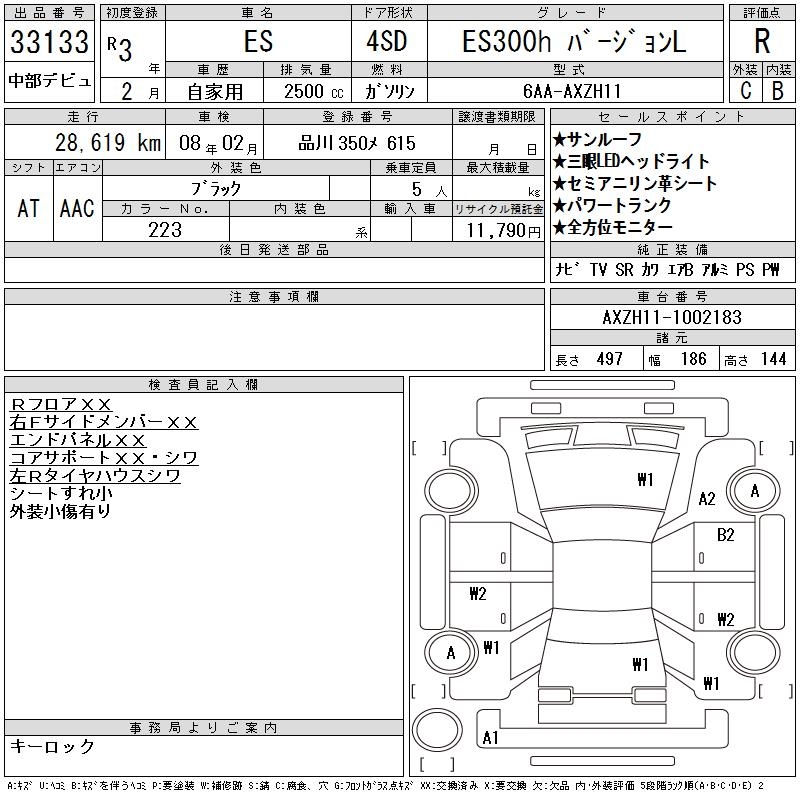Select the コアサポート××・シワ inspector note
Viewport: 800px width, 800px height.
[103, 458]
